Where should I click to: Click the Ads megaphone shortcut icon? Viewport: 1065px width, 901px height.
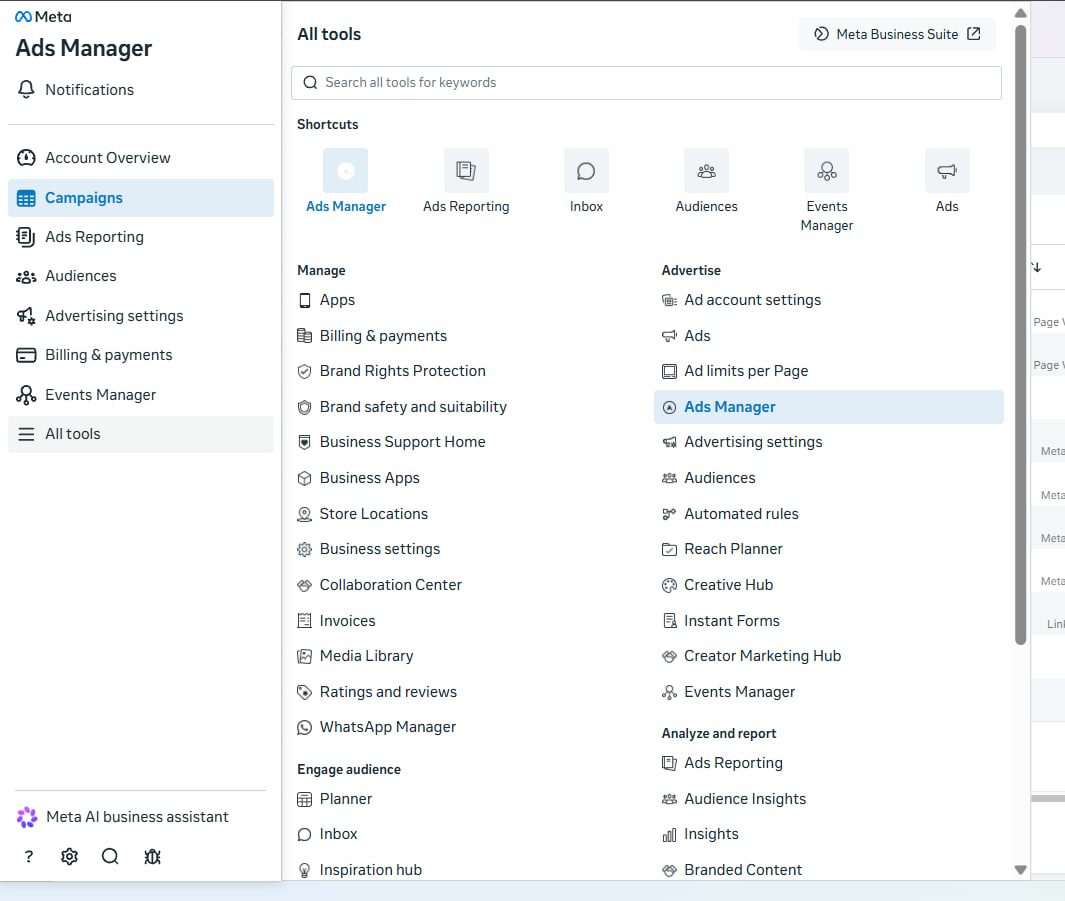point(947,170)
